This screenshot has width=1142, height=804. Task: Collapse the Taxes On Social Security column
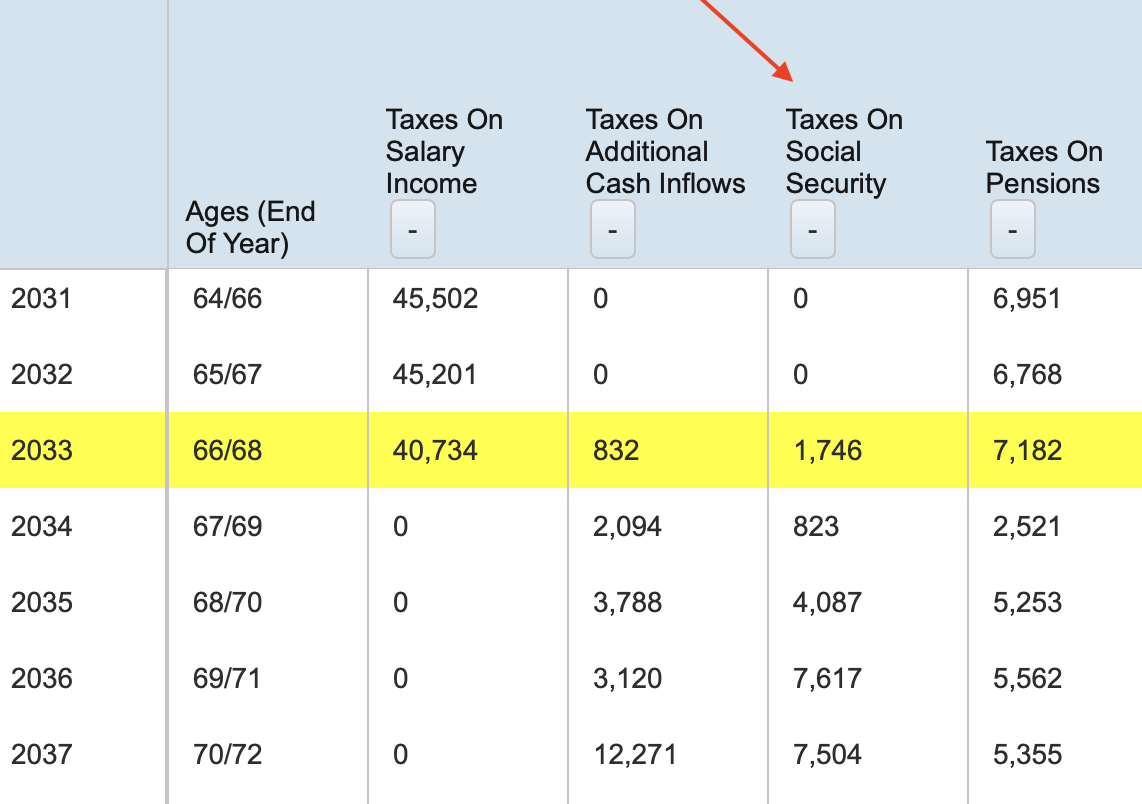click(x=813, y=229)
